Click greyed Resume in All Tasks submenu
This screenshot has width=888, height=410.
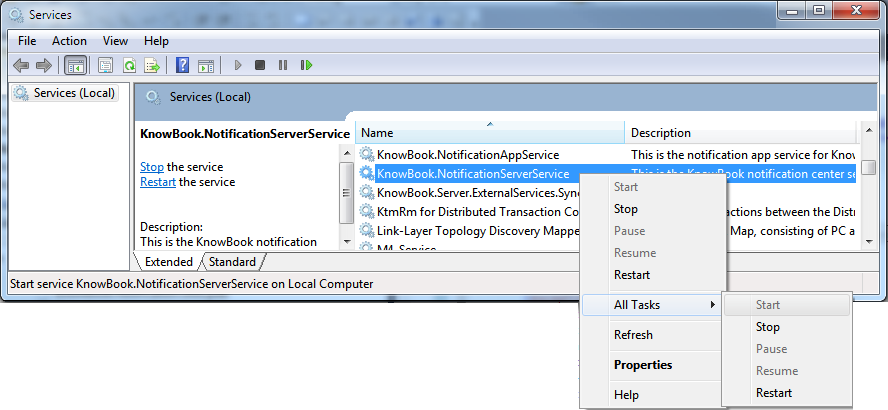tap(787, 371)
